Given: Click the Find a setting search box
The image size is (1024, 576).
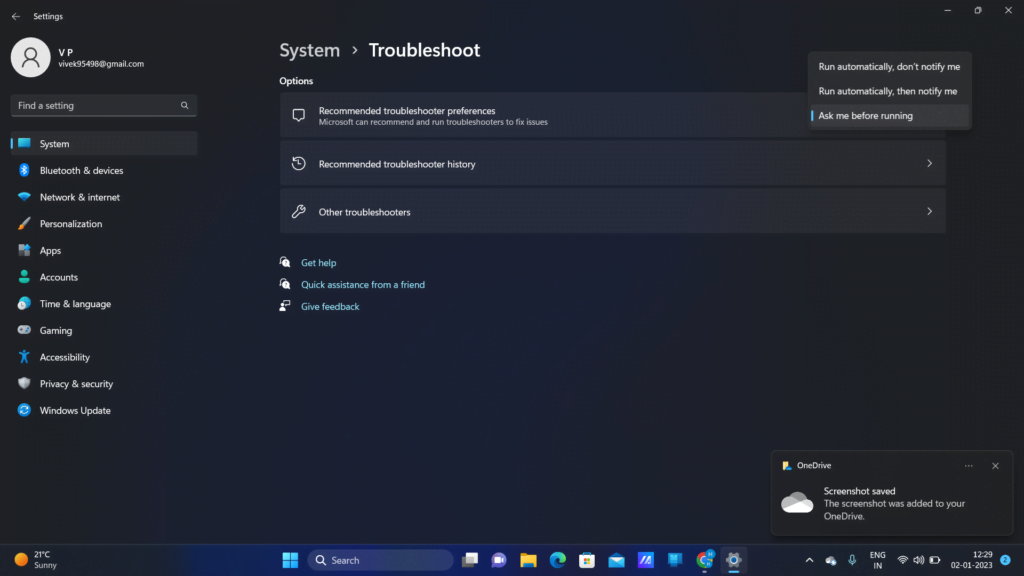Looking at the screenshot, I should pos(104,105).
